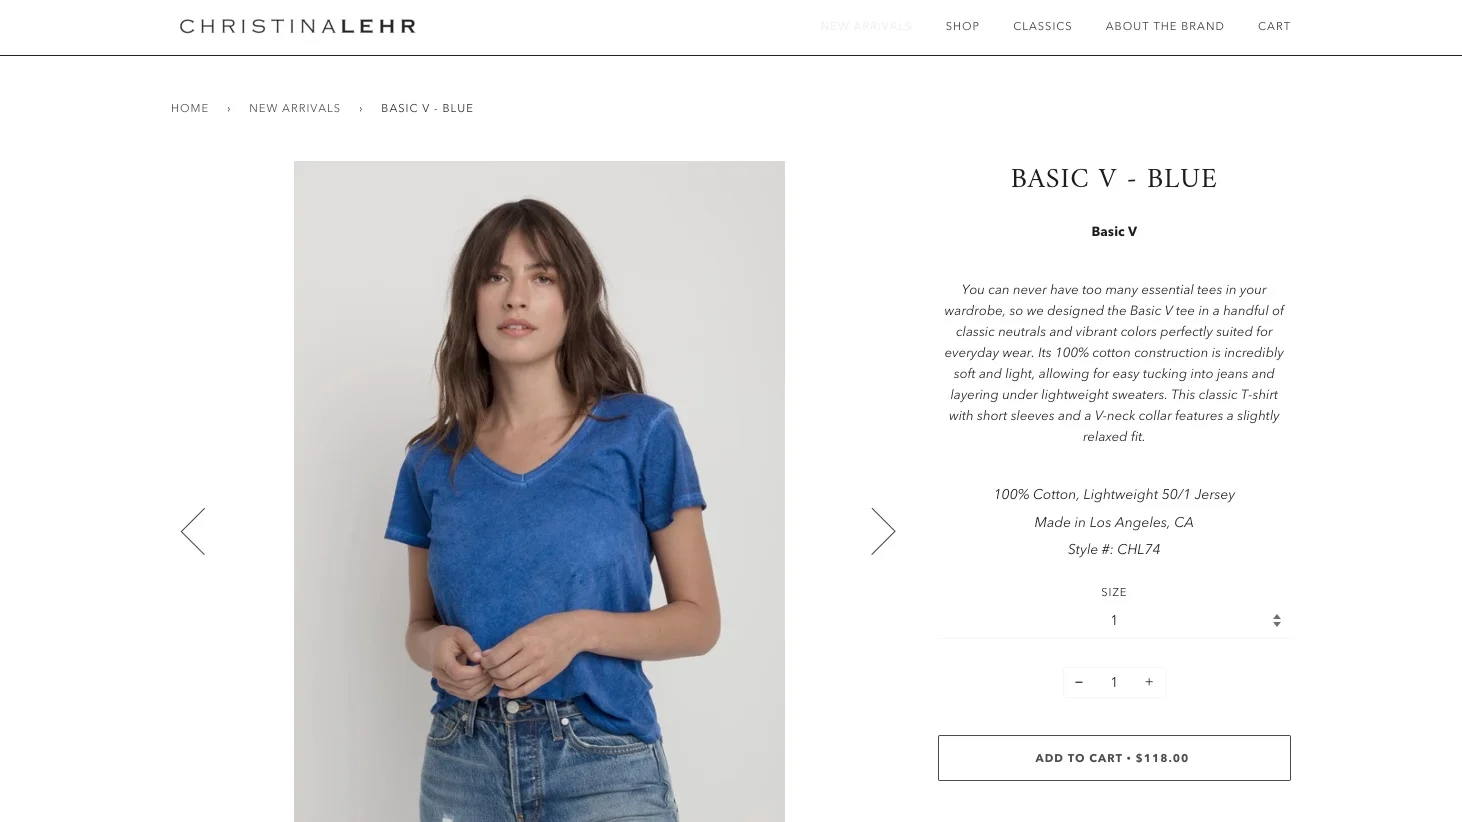Click the Basic V - Blue product title
1462x822 pixels.
click(x=1114, y=179)
